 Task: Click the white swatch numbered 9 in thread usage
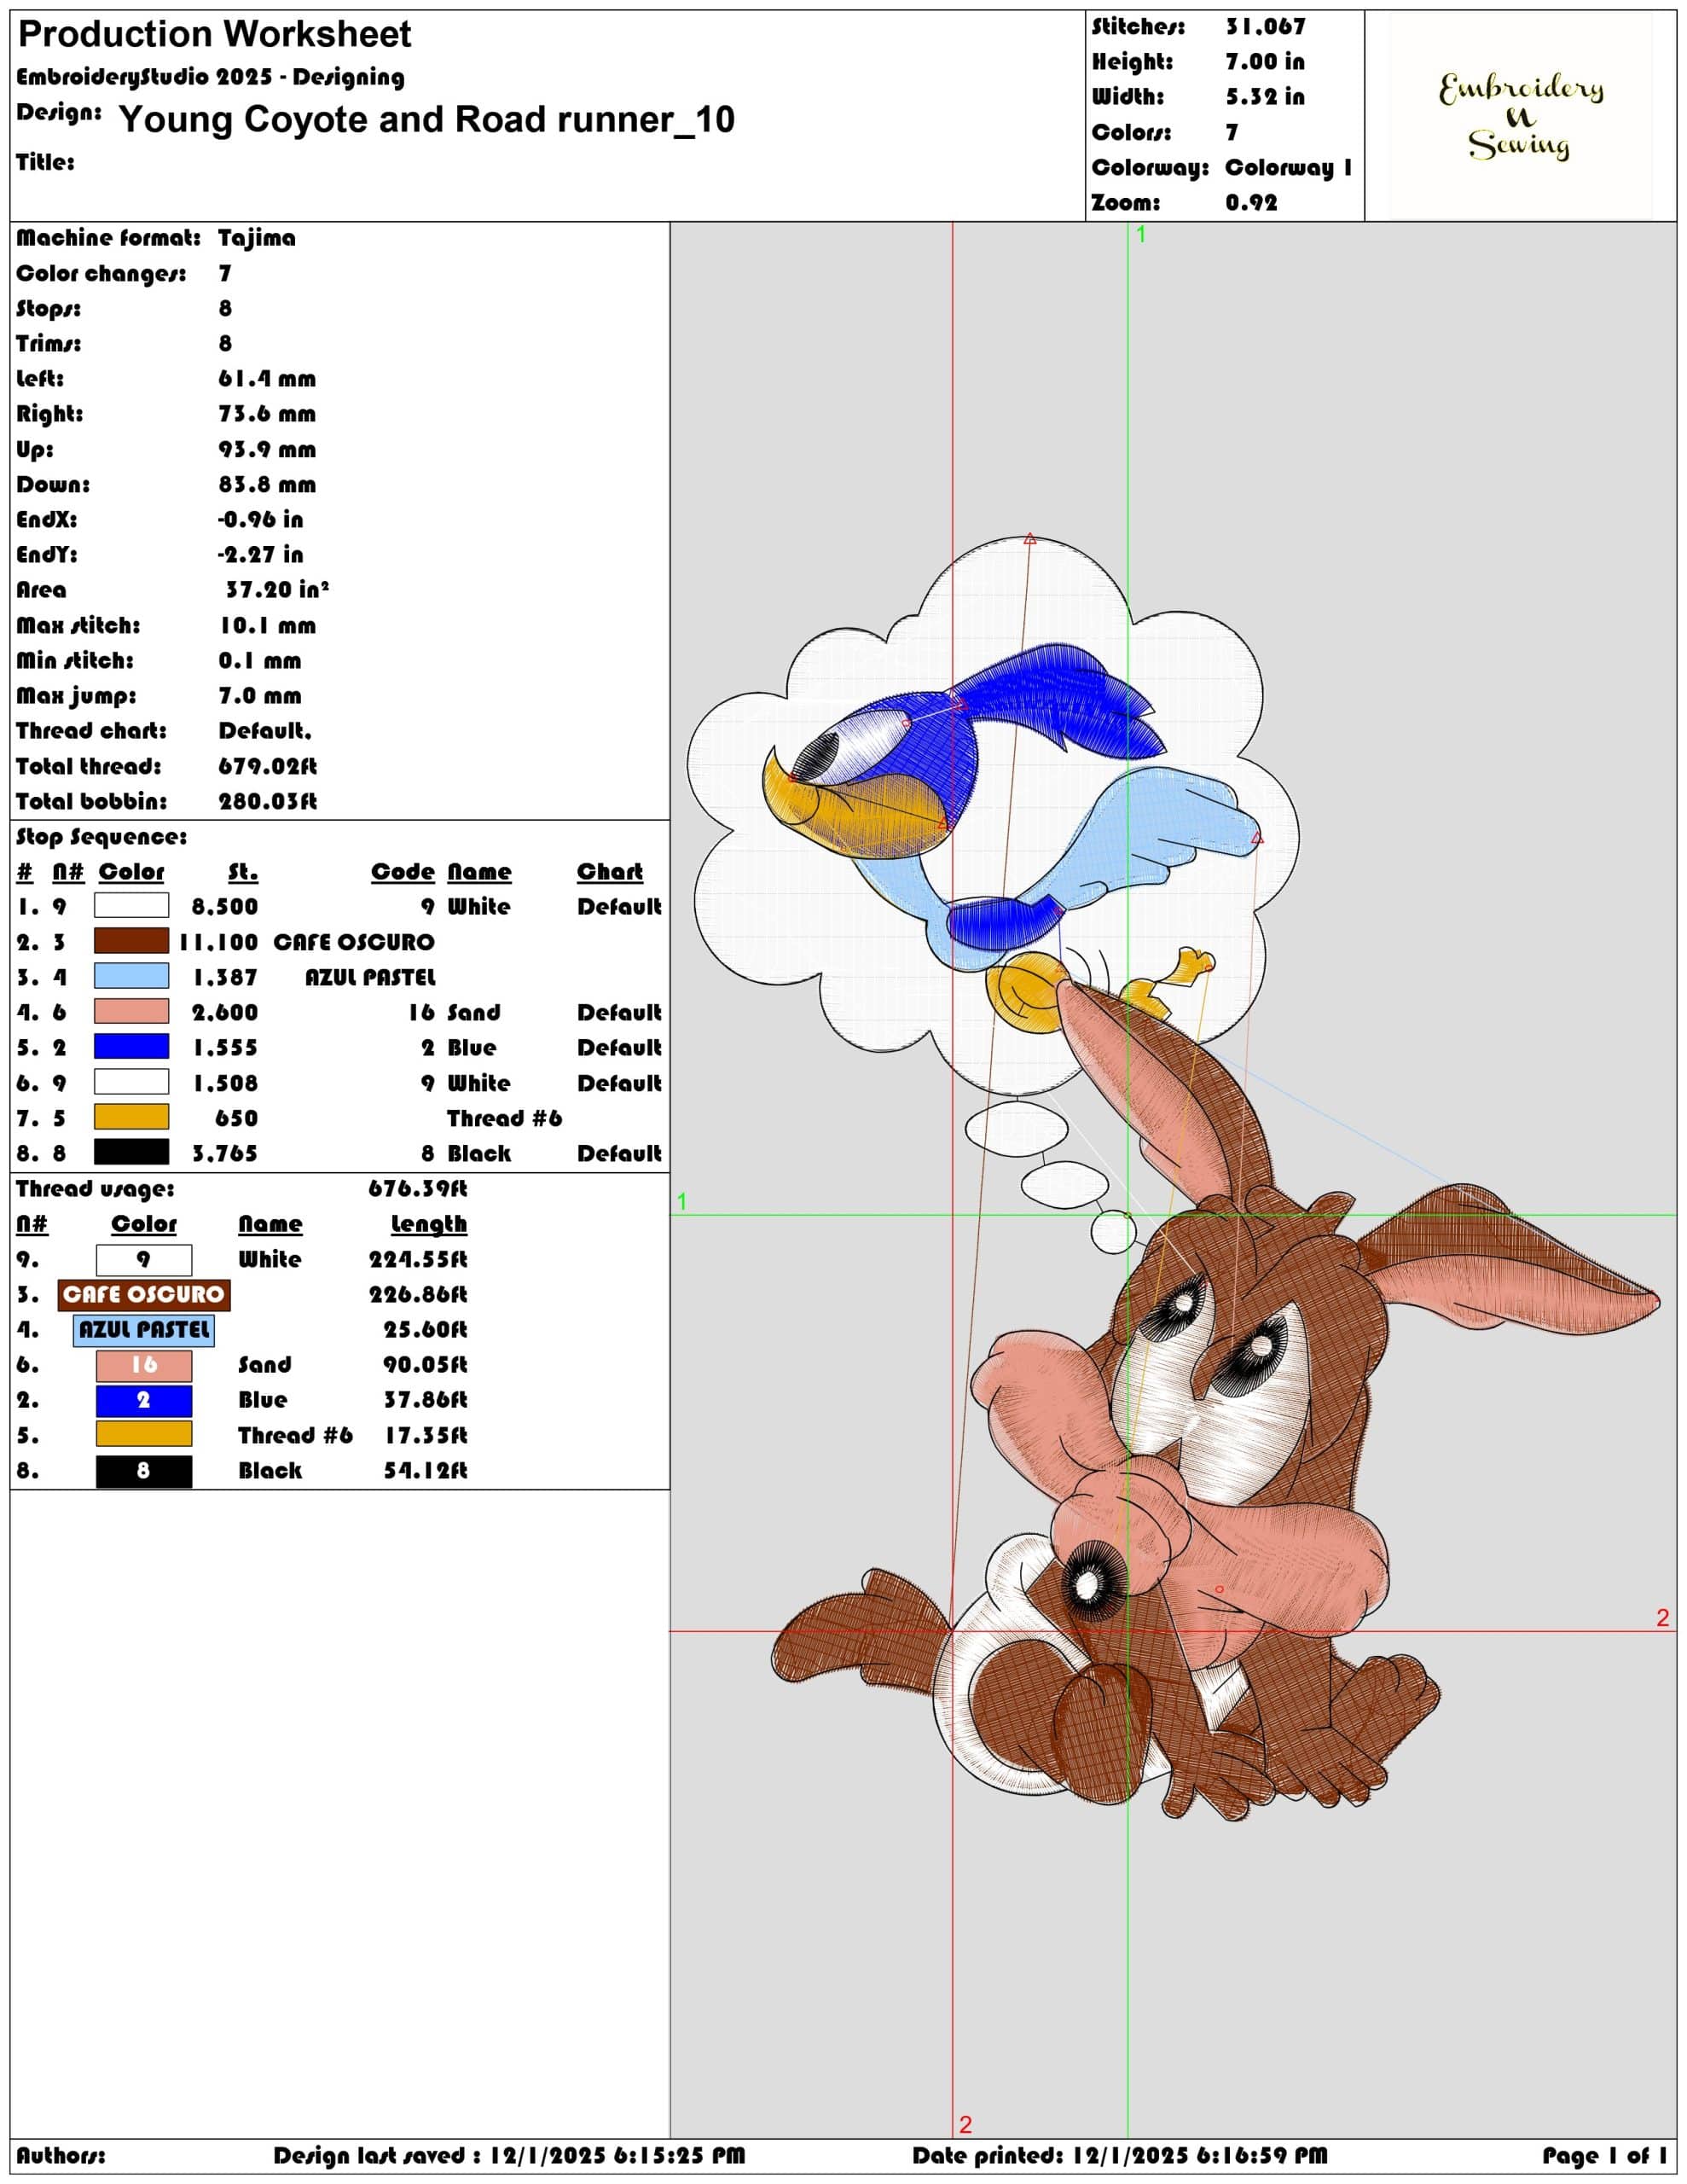point(144,1259)
